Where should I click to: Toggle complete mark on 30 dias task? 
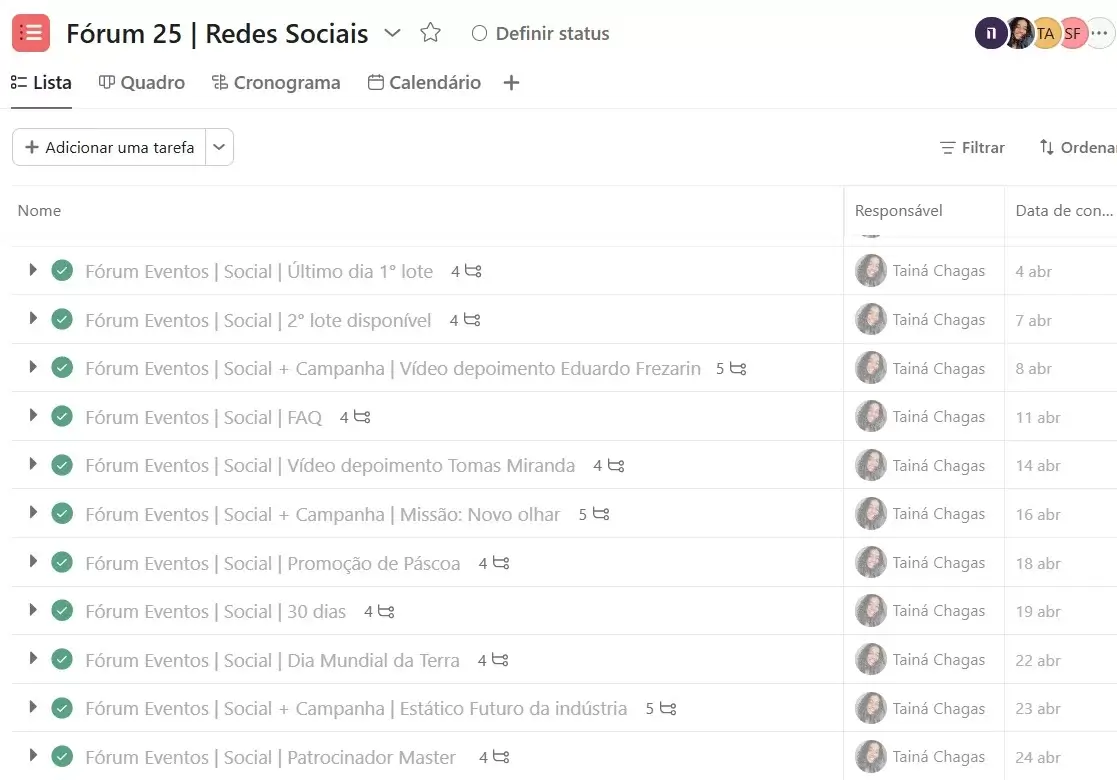(x=62, y=611)
